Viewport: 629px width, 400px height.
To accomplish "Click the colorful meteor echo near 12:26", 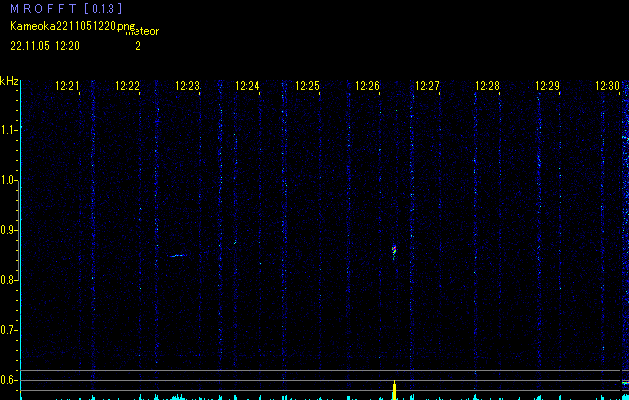I will coord(394,252).
